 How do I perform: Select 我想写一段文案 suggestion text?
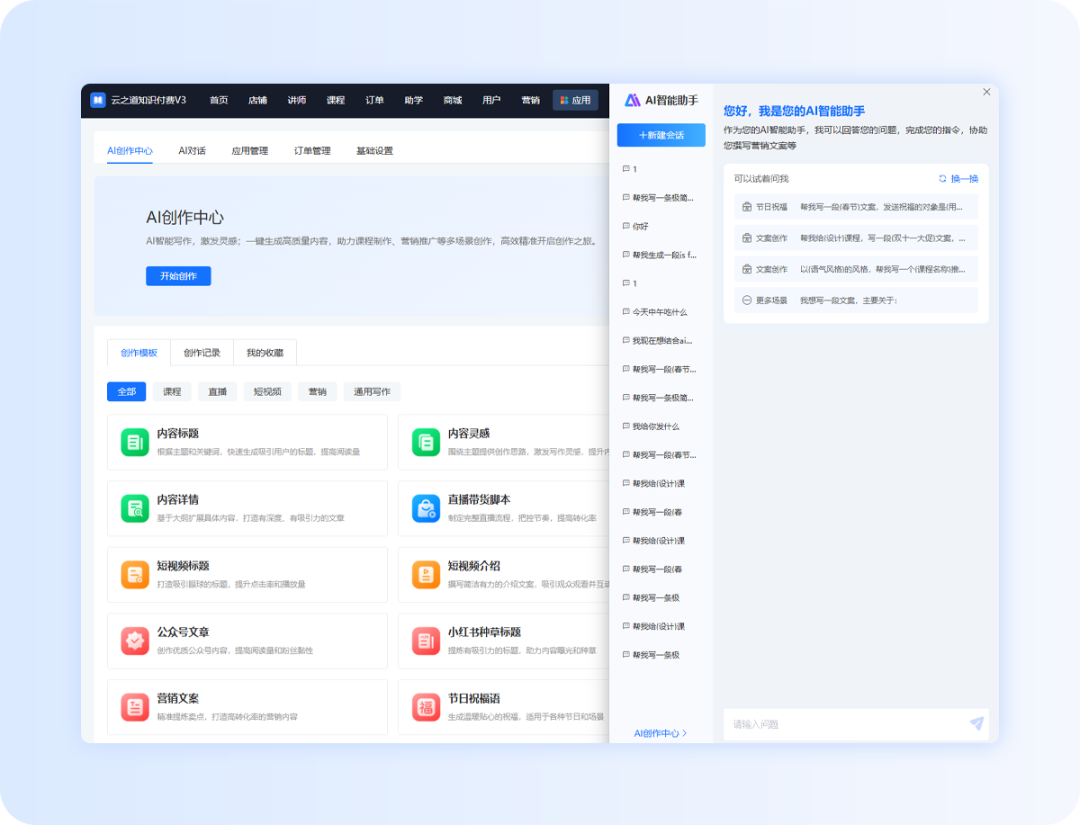tap(848, 300)
